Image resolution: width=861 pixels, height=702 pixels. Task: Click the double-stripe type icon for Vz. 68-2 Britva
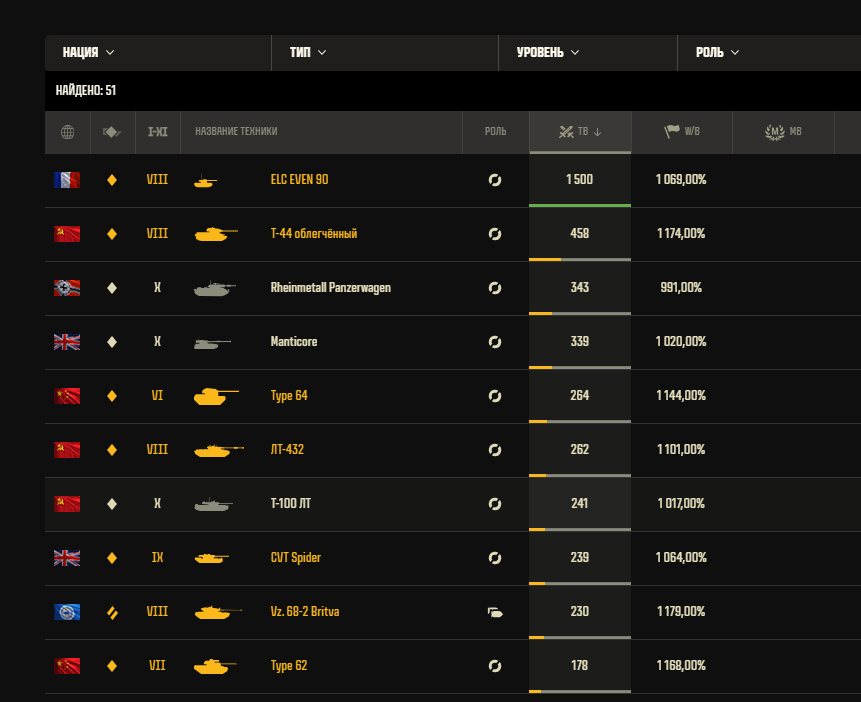(112, 612)
